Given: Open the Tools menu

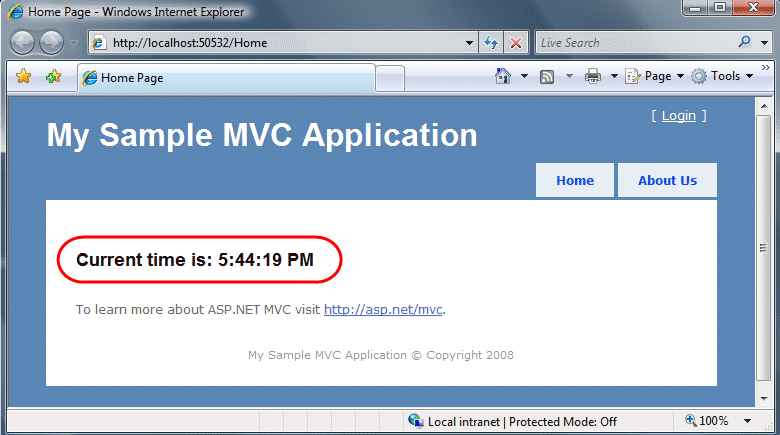Looking at the screenshot, I should tap(722, 76).
